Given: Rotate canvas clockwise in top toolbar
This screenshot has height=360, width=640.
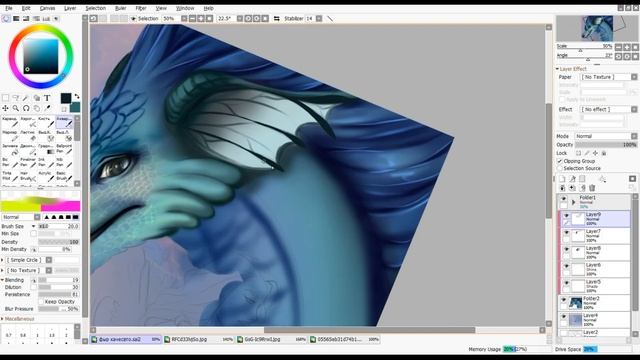Looking at the screenshot, I should click(256, 18).
